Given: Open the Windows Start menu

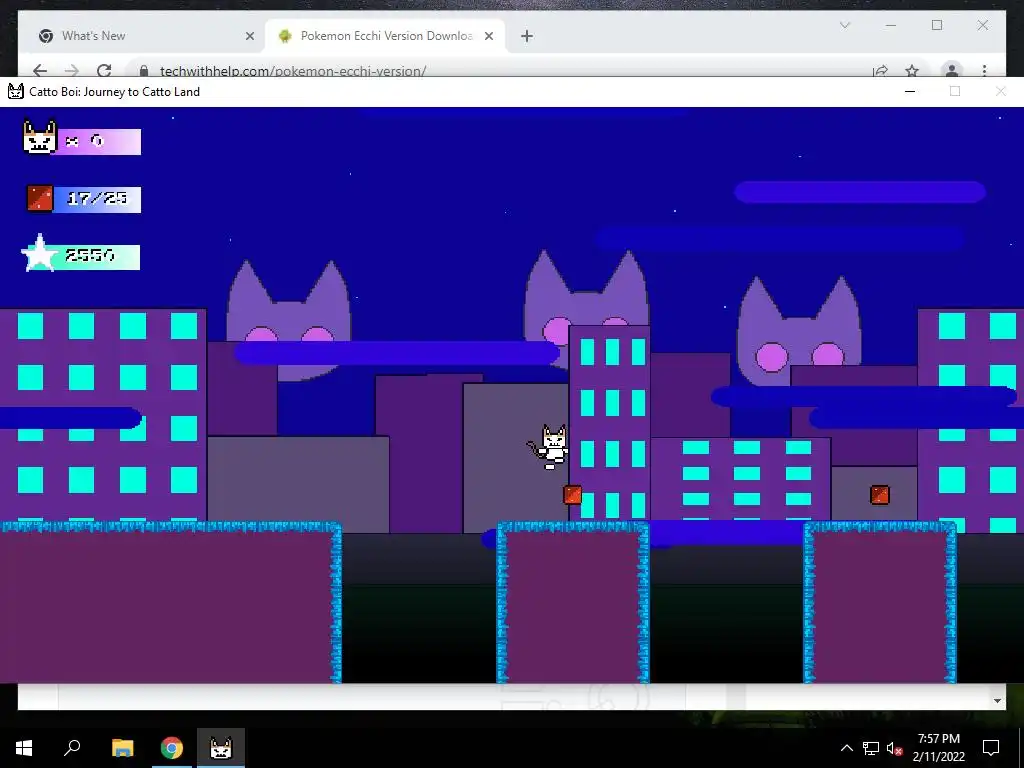Looking at the screenshot, I should click(x=24, y=748).
